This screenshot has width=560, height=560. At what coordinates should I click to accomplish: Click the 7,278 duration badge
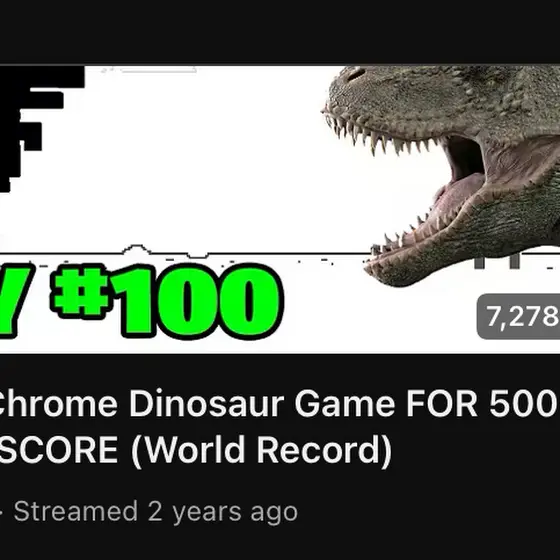[519, 316]
